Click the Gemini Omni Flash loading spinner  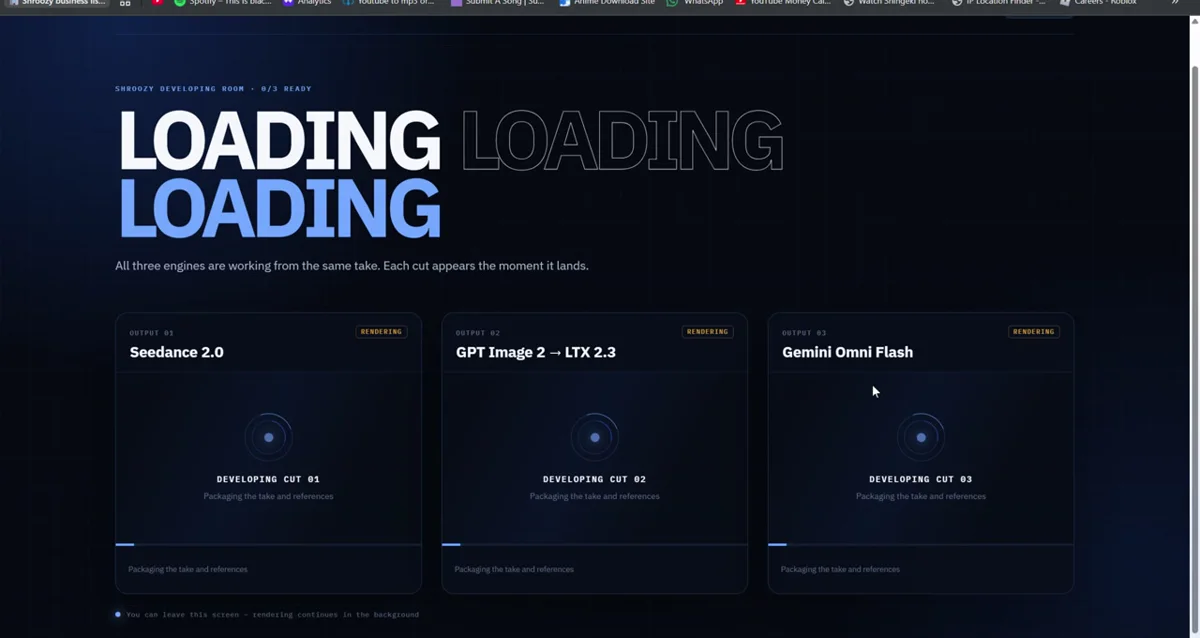pos(921,437)
